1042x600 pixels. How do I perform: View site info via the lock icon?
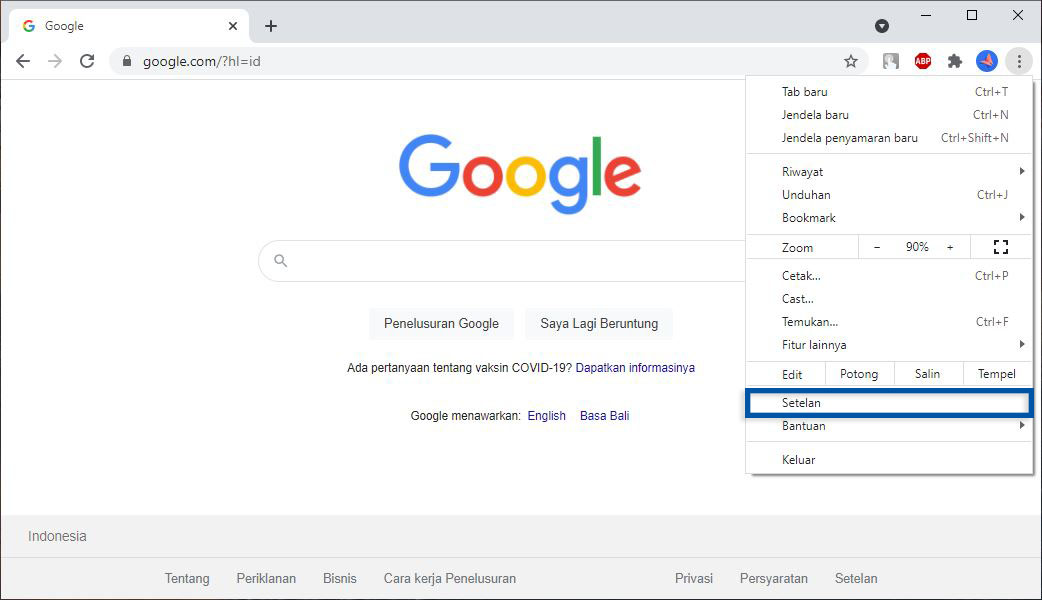pos(126,61)
